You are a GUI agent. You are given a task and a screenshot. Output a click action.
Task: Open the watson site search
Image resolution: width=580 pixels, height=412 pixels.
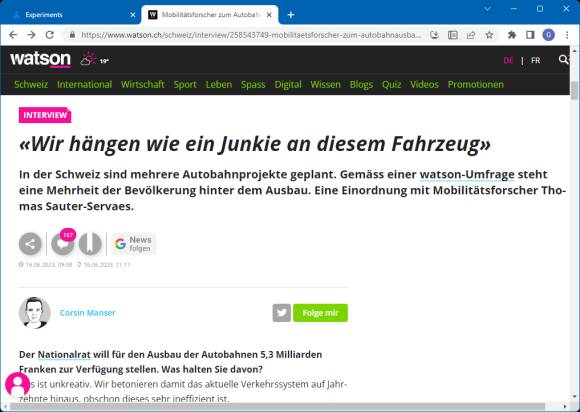[563, 60]
